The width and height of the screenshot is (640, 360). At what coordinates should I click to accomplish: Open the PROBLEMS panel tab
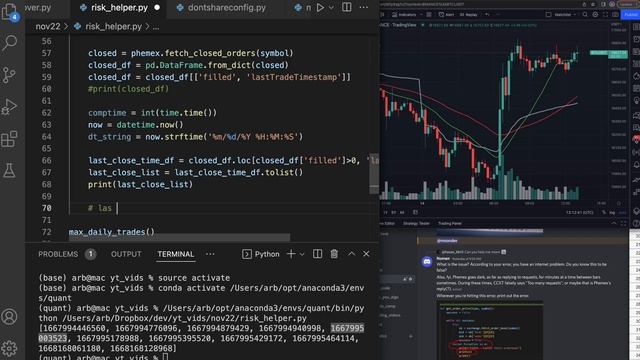click(58, 254)
